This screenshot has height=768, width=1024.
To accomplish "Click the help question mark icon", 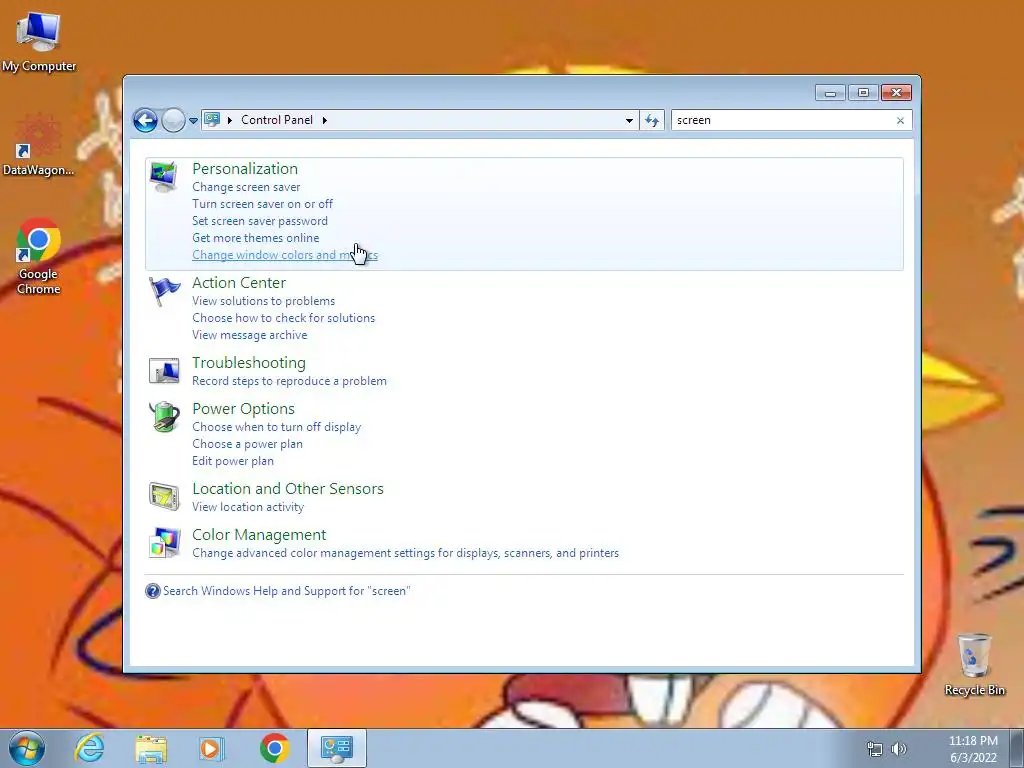I will (153, 591).
